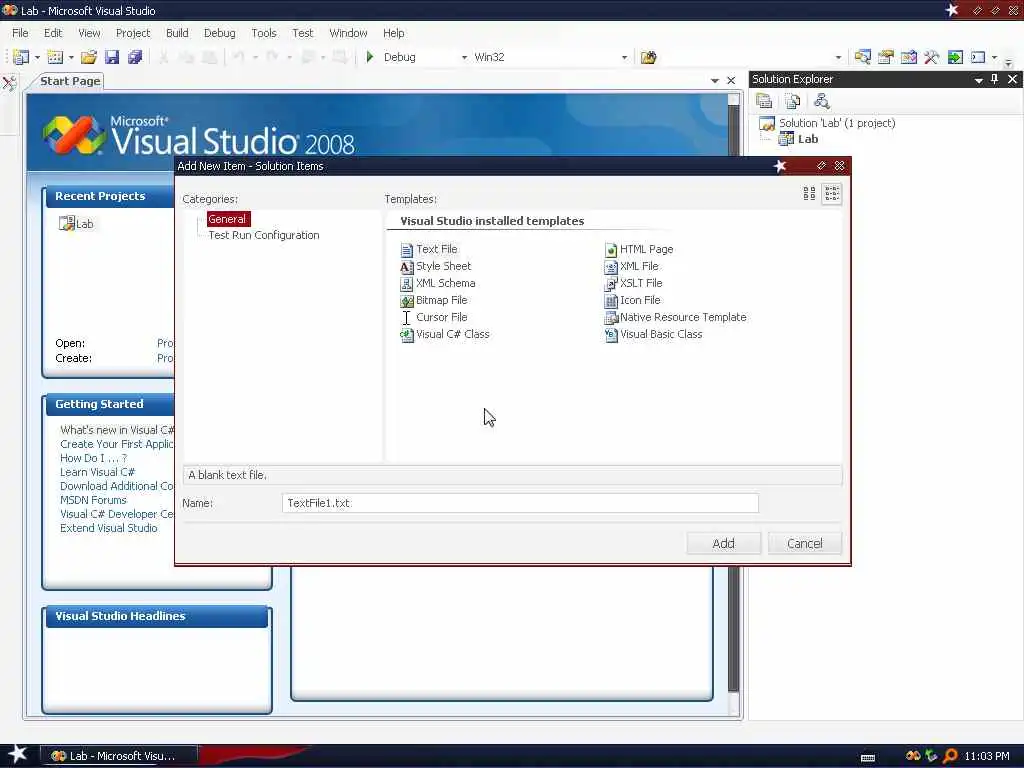
Task: Open the Build menu
Action: [177, 33]
